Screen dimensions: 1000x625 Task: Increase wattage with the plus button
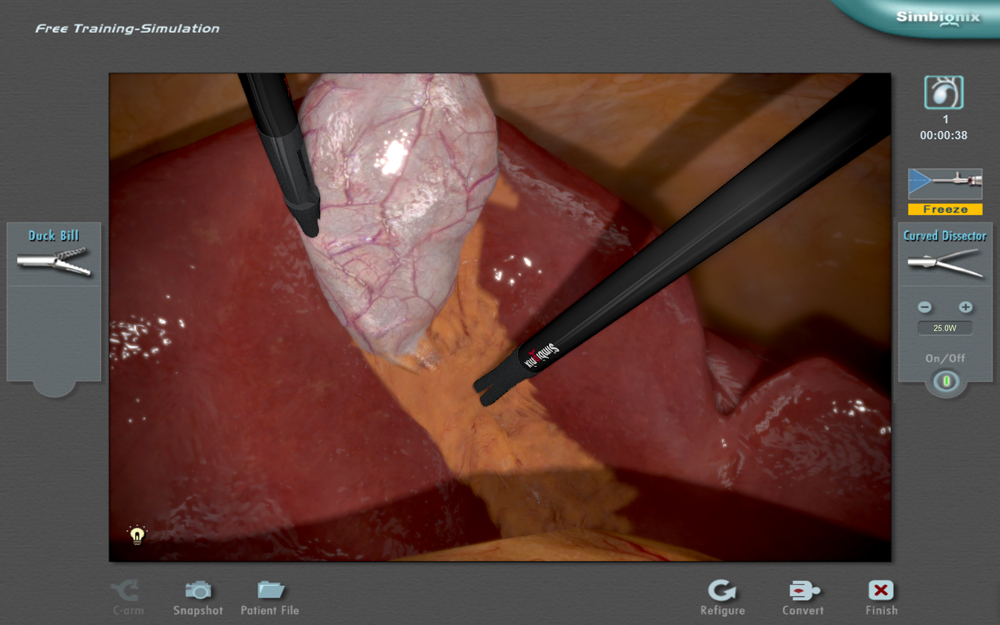(965, 307)
